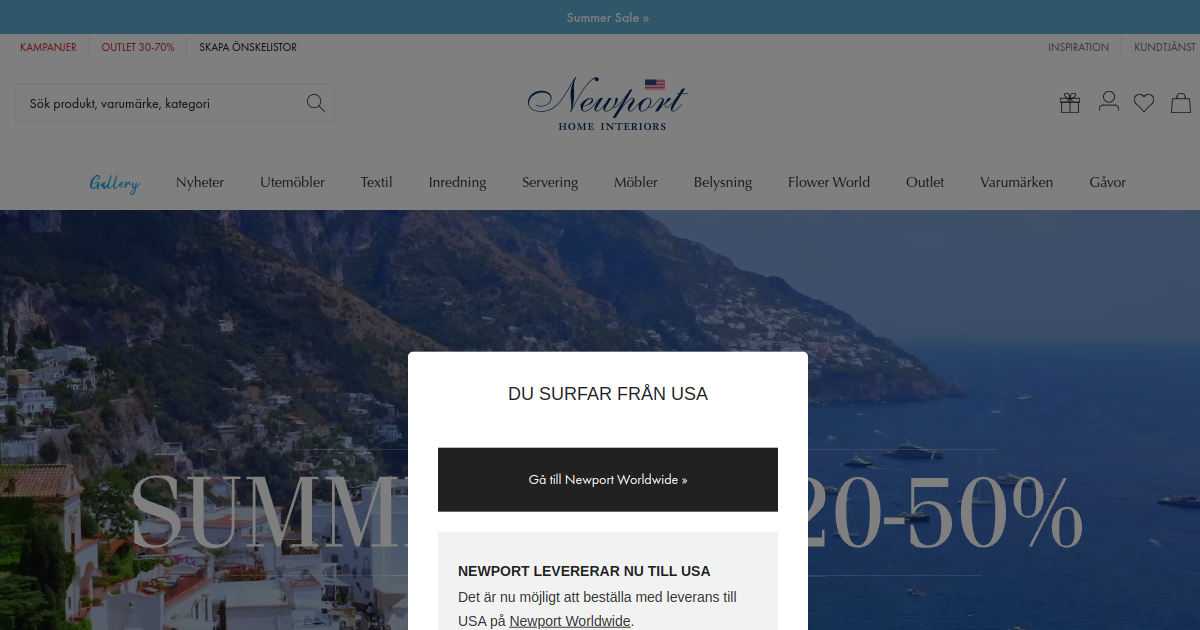Go to the Belysning category

pyautogui.click(x=723, y=182)
